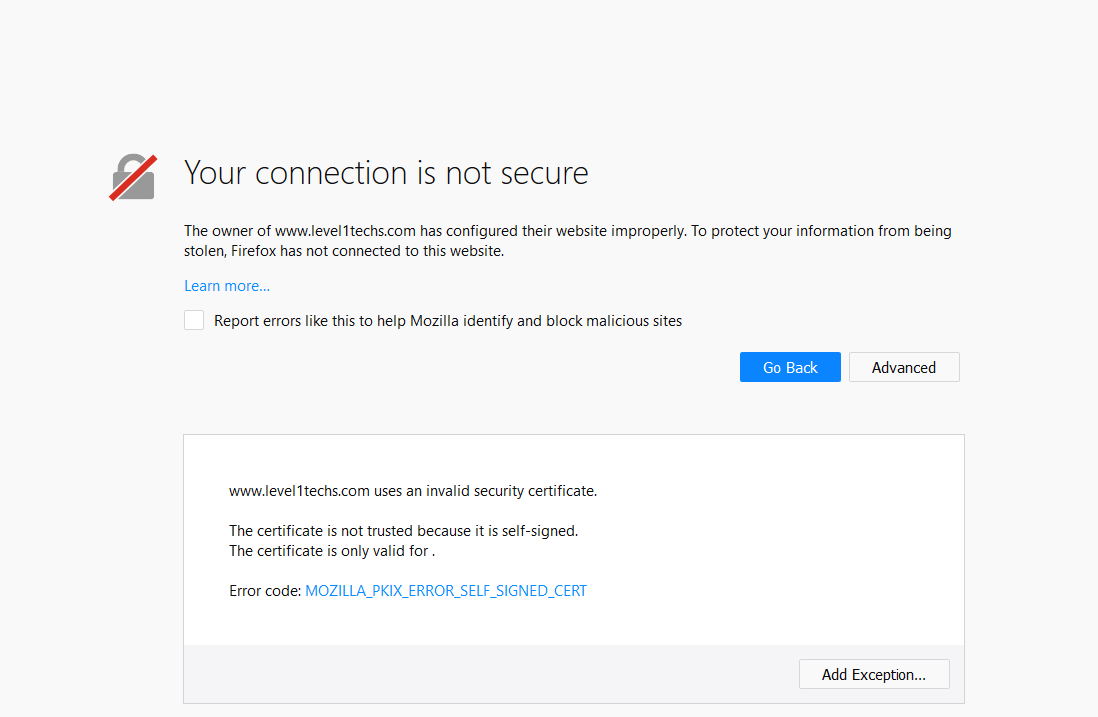Open the Learn more link

[x=227, y=286]
